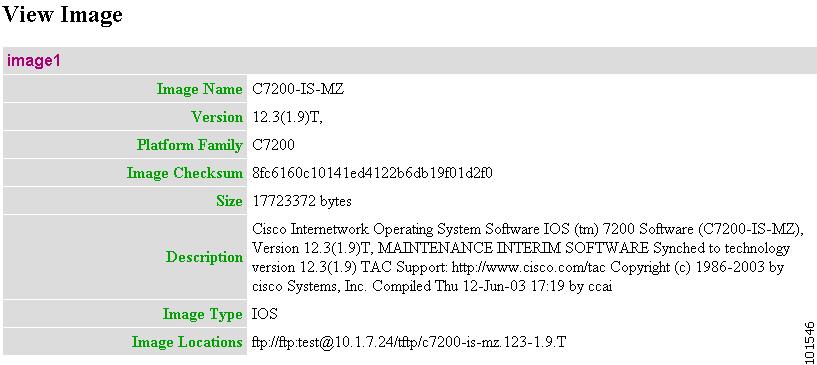
Task: Select the 12.3(1.9)T version value
Action: click(287, 117)
